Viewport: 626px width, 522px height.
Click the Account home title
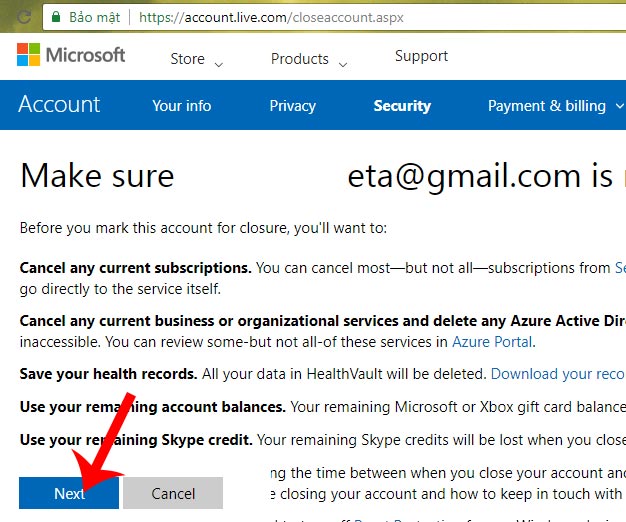tap(59, 105)
